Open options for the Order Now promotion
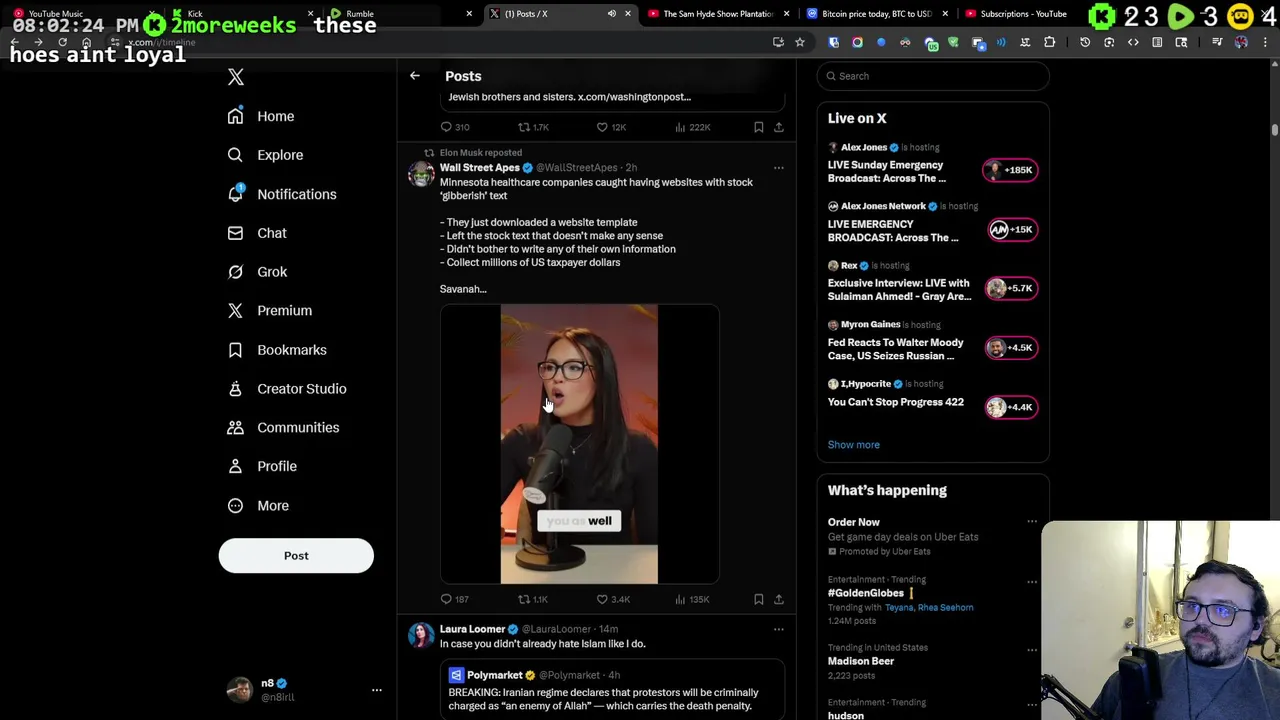Screen dimensions: 1280x720 coord(1032,522)
